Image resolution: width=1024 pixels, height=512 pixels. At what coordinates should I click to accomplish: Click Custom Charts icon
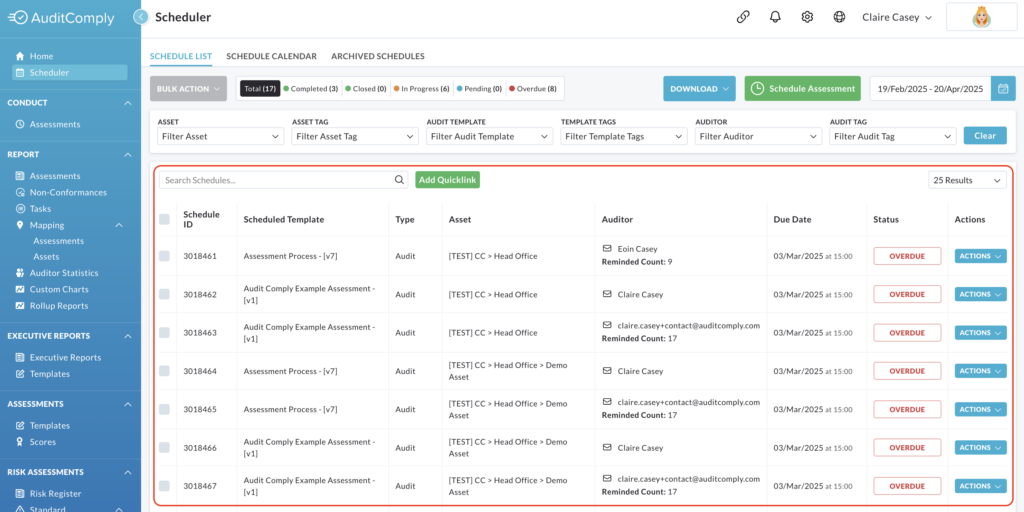pos(20,289)
